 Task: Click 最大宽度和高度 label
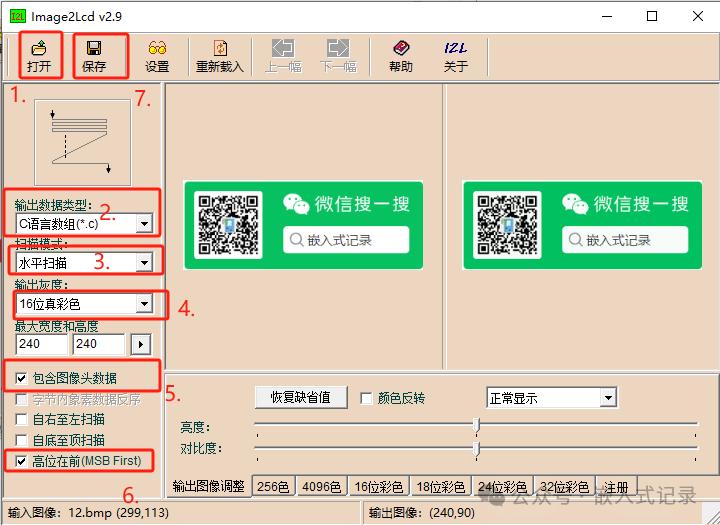coord(56,327)
